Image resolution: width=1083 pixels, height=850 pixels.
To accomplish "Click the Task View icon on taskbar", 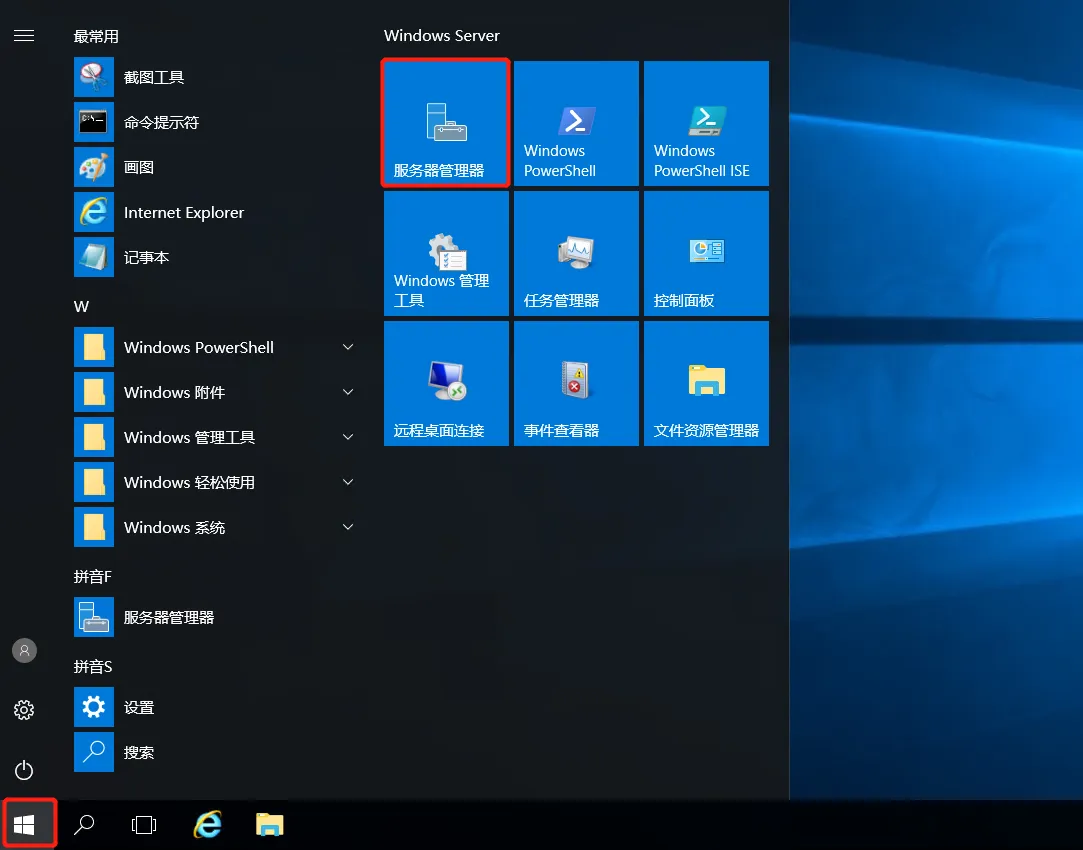I will tap(145, 825).
